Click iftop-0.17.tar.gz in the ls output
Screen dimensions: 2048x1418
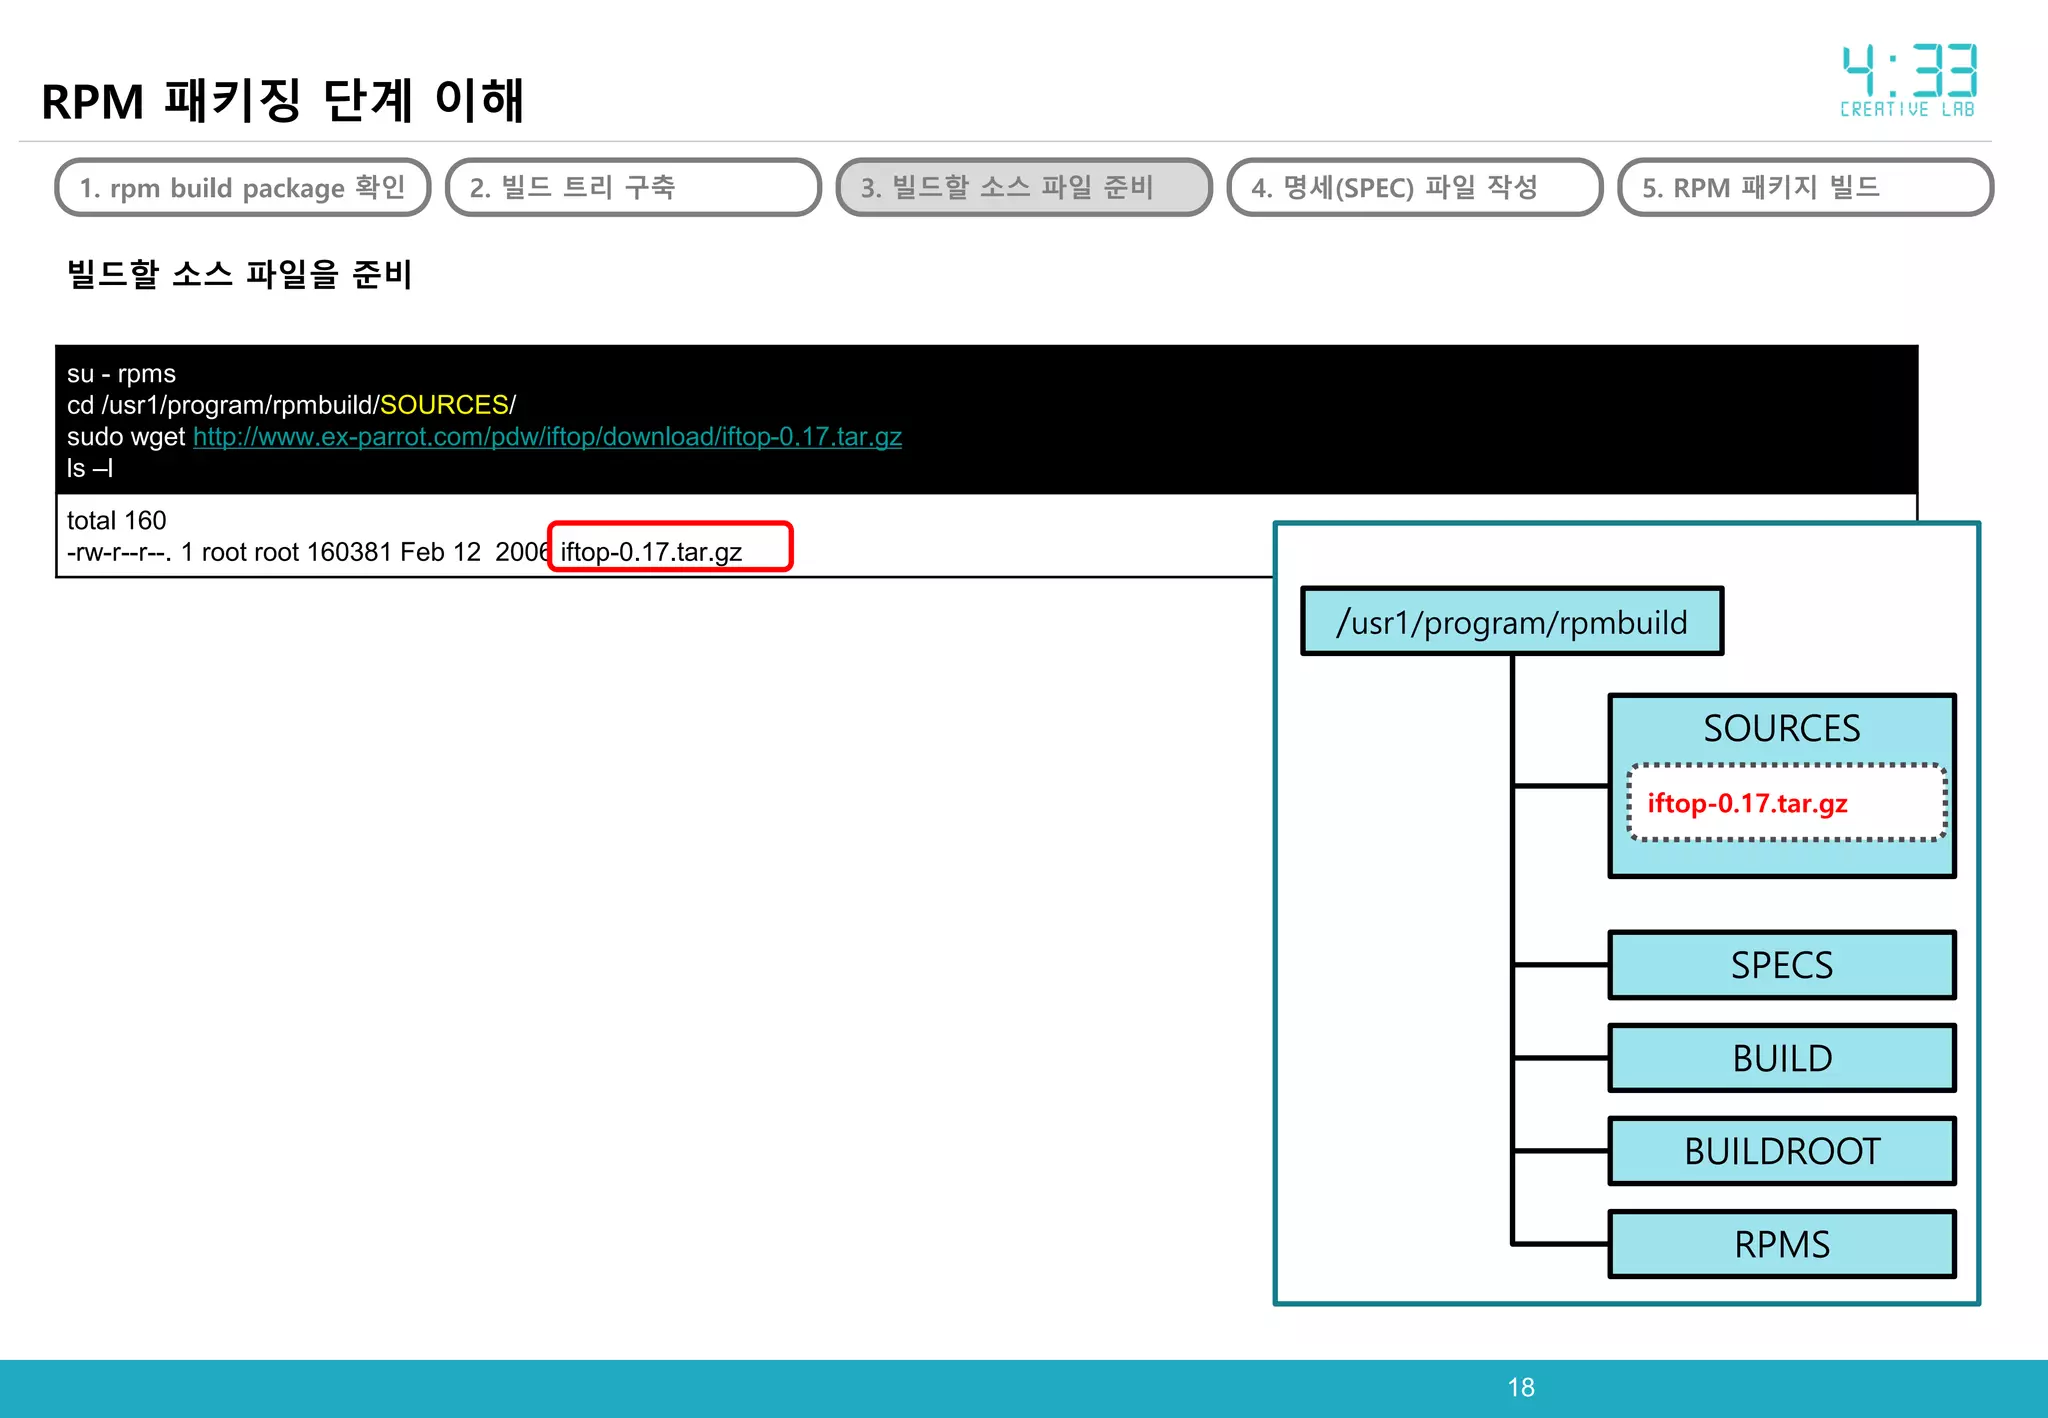(651, 552)
